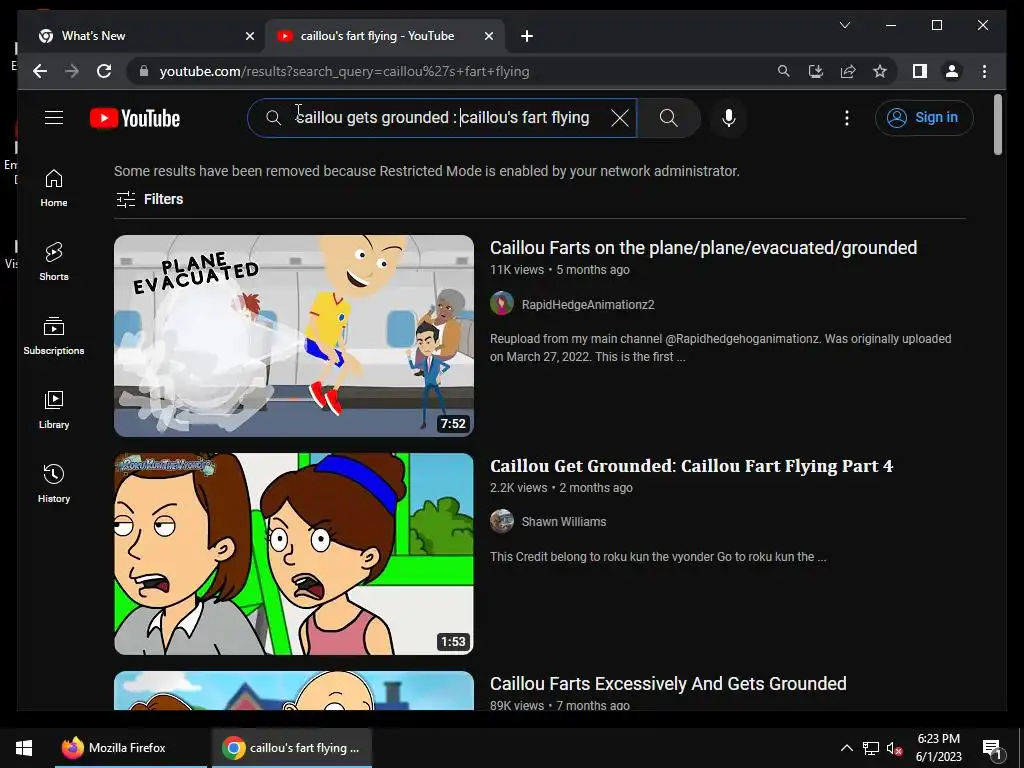Click inside the YouTube search field
Image resolution: width=1024 pixels, height=768 pixels.
point(443,118)
